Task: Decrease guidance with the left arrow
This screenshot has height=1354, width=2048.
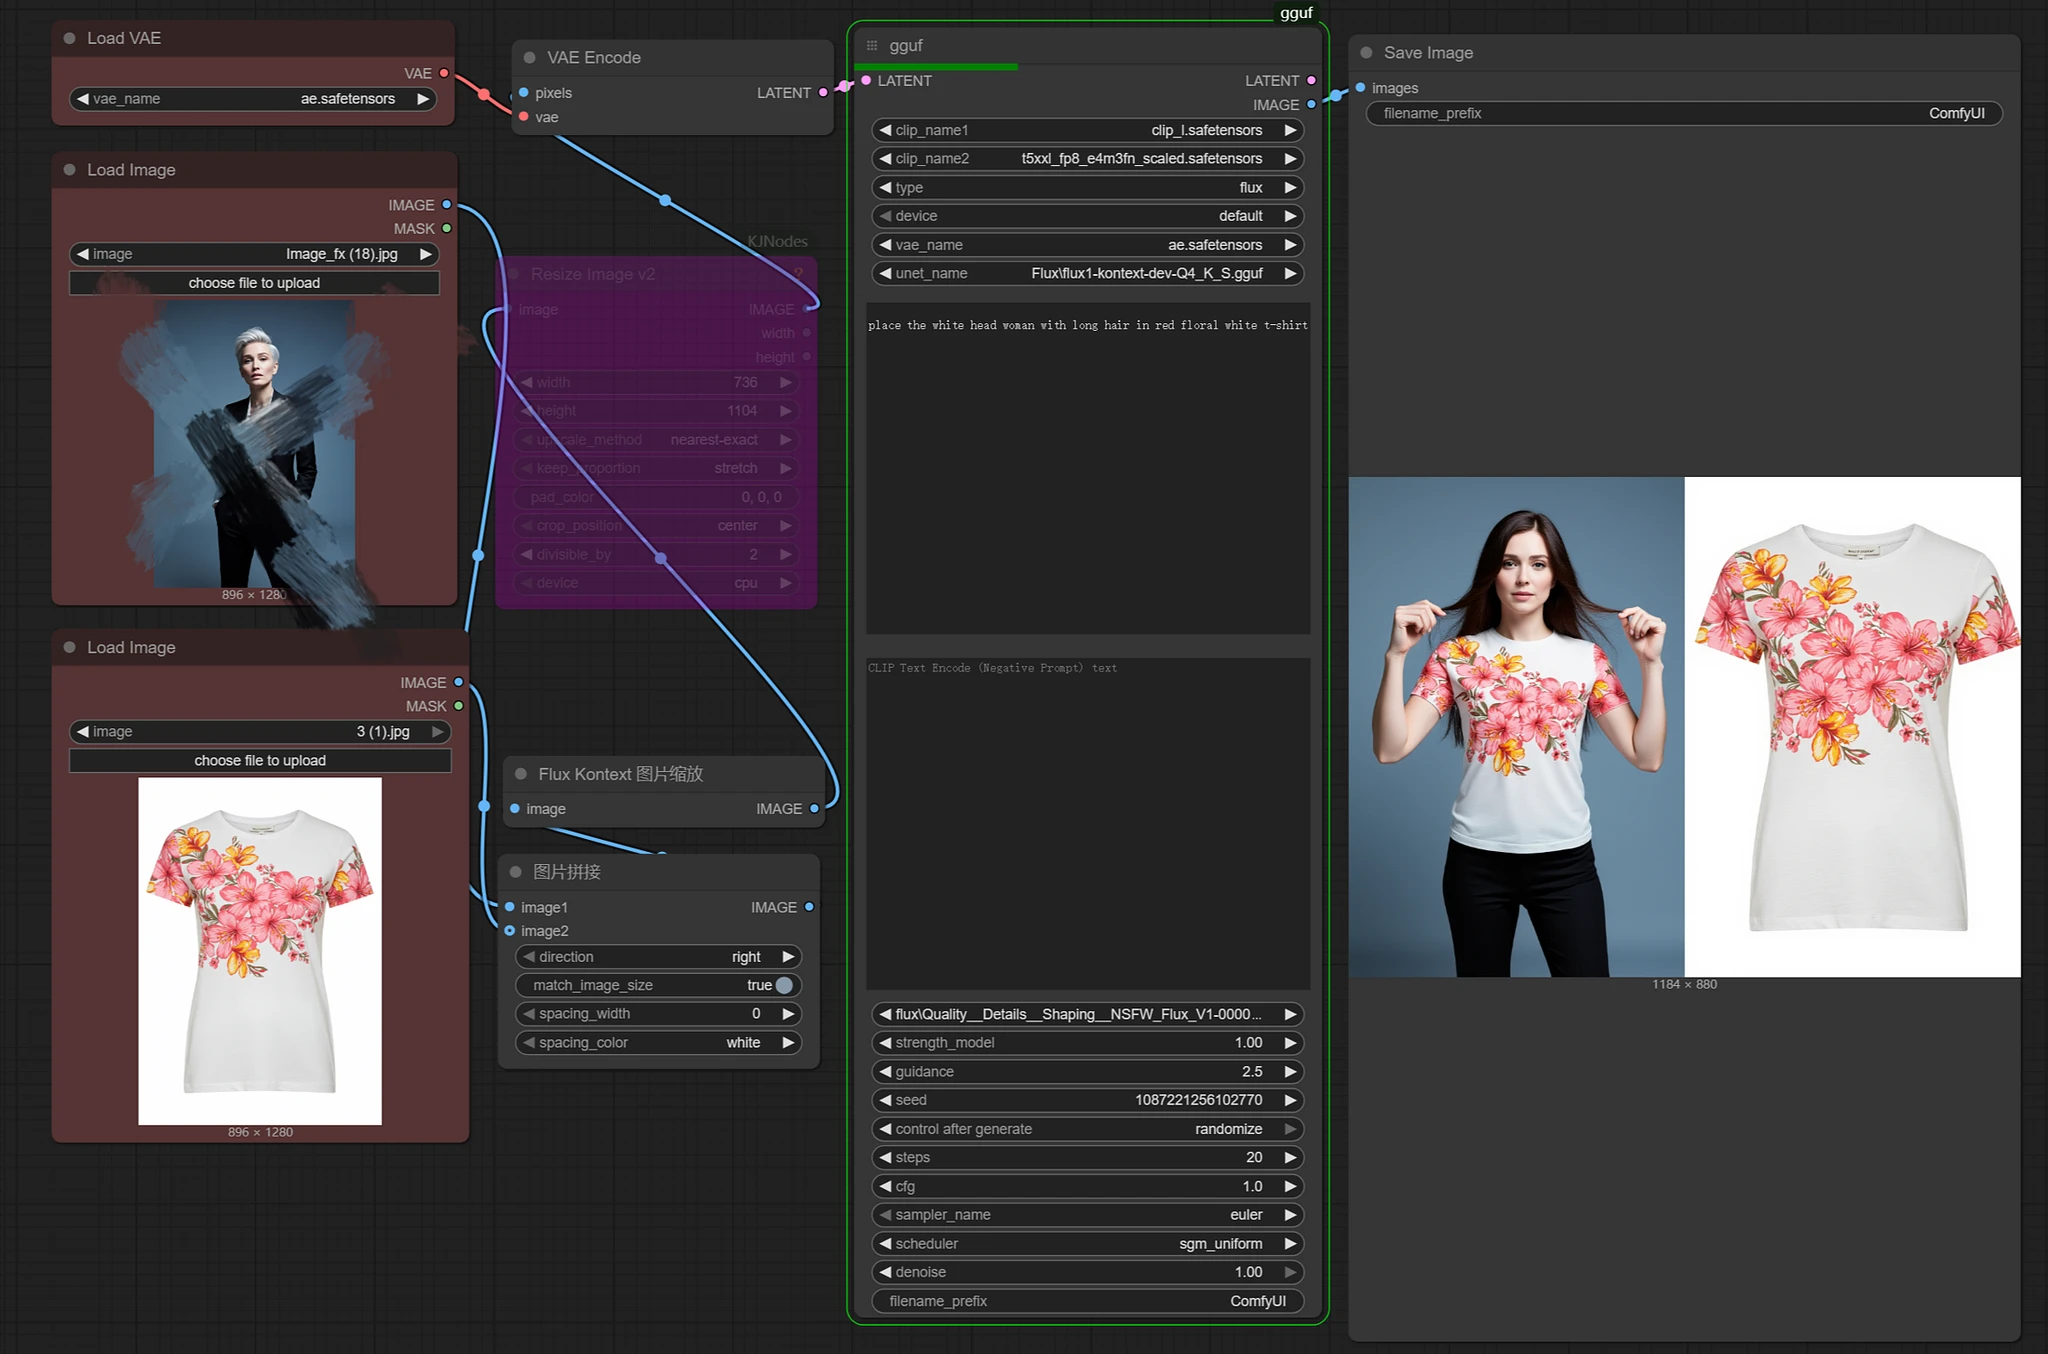Action: [x=885, y=1071]
